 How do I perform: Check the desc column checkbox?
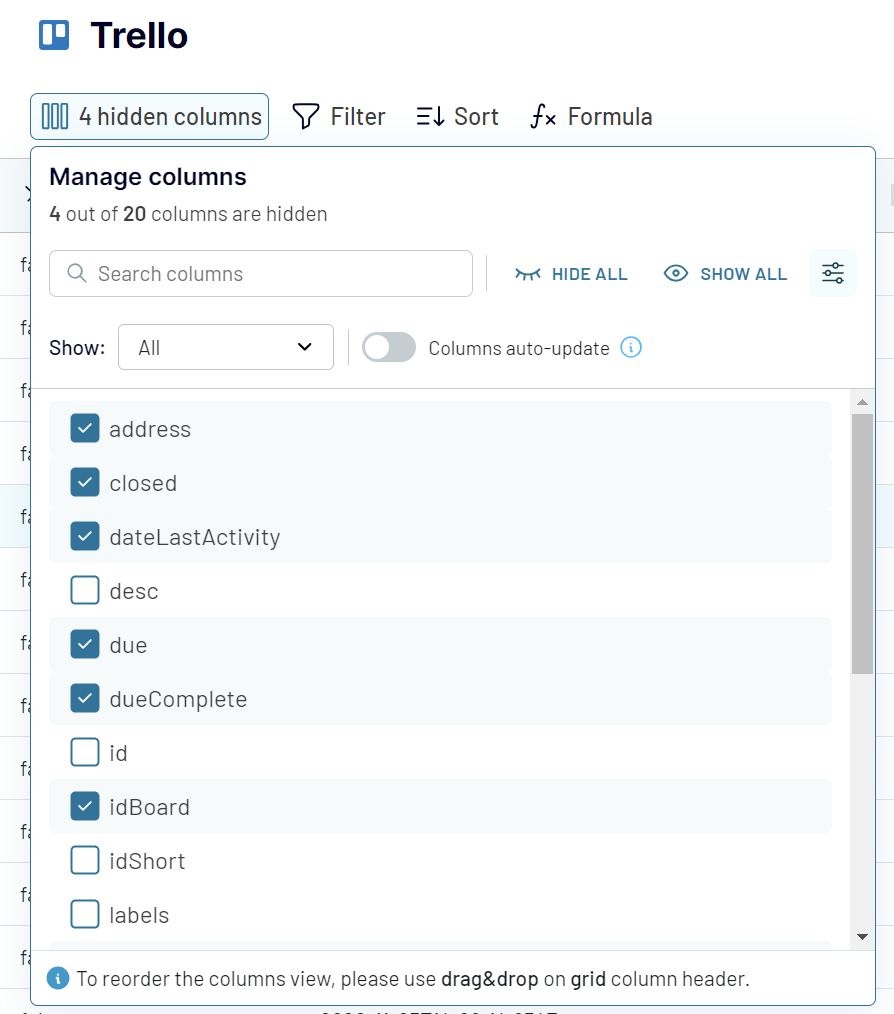click(85, 590)
